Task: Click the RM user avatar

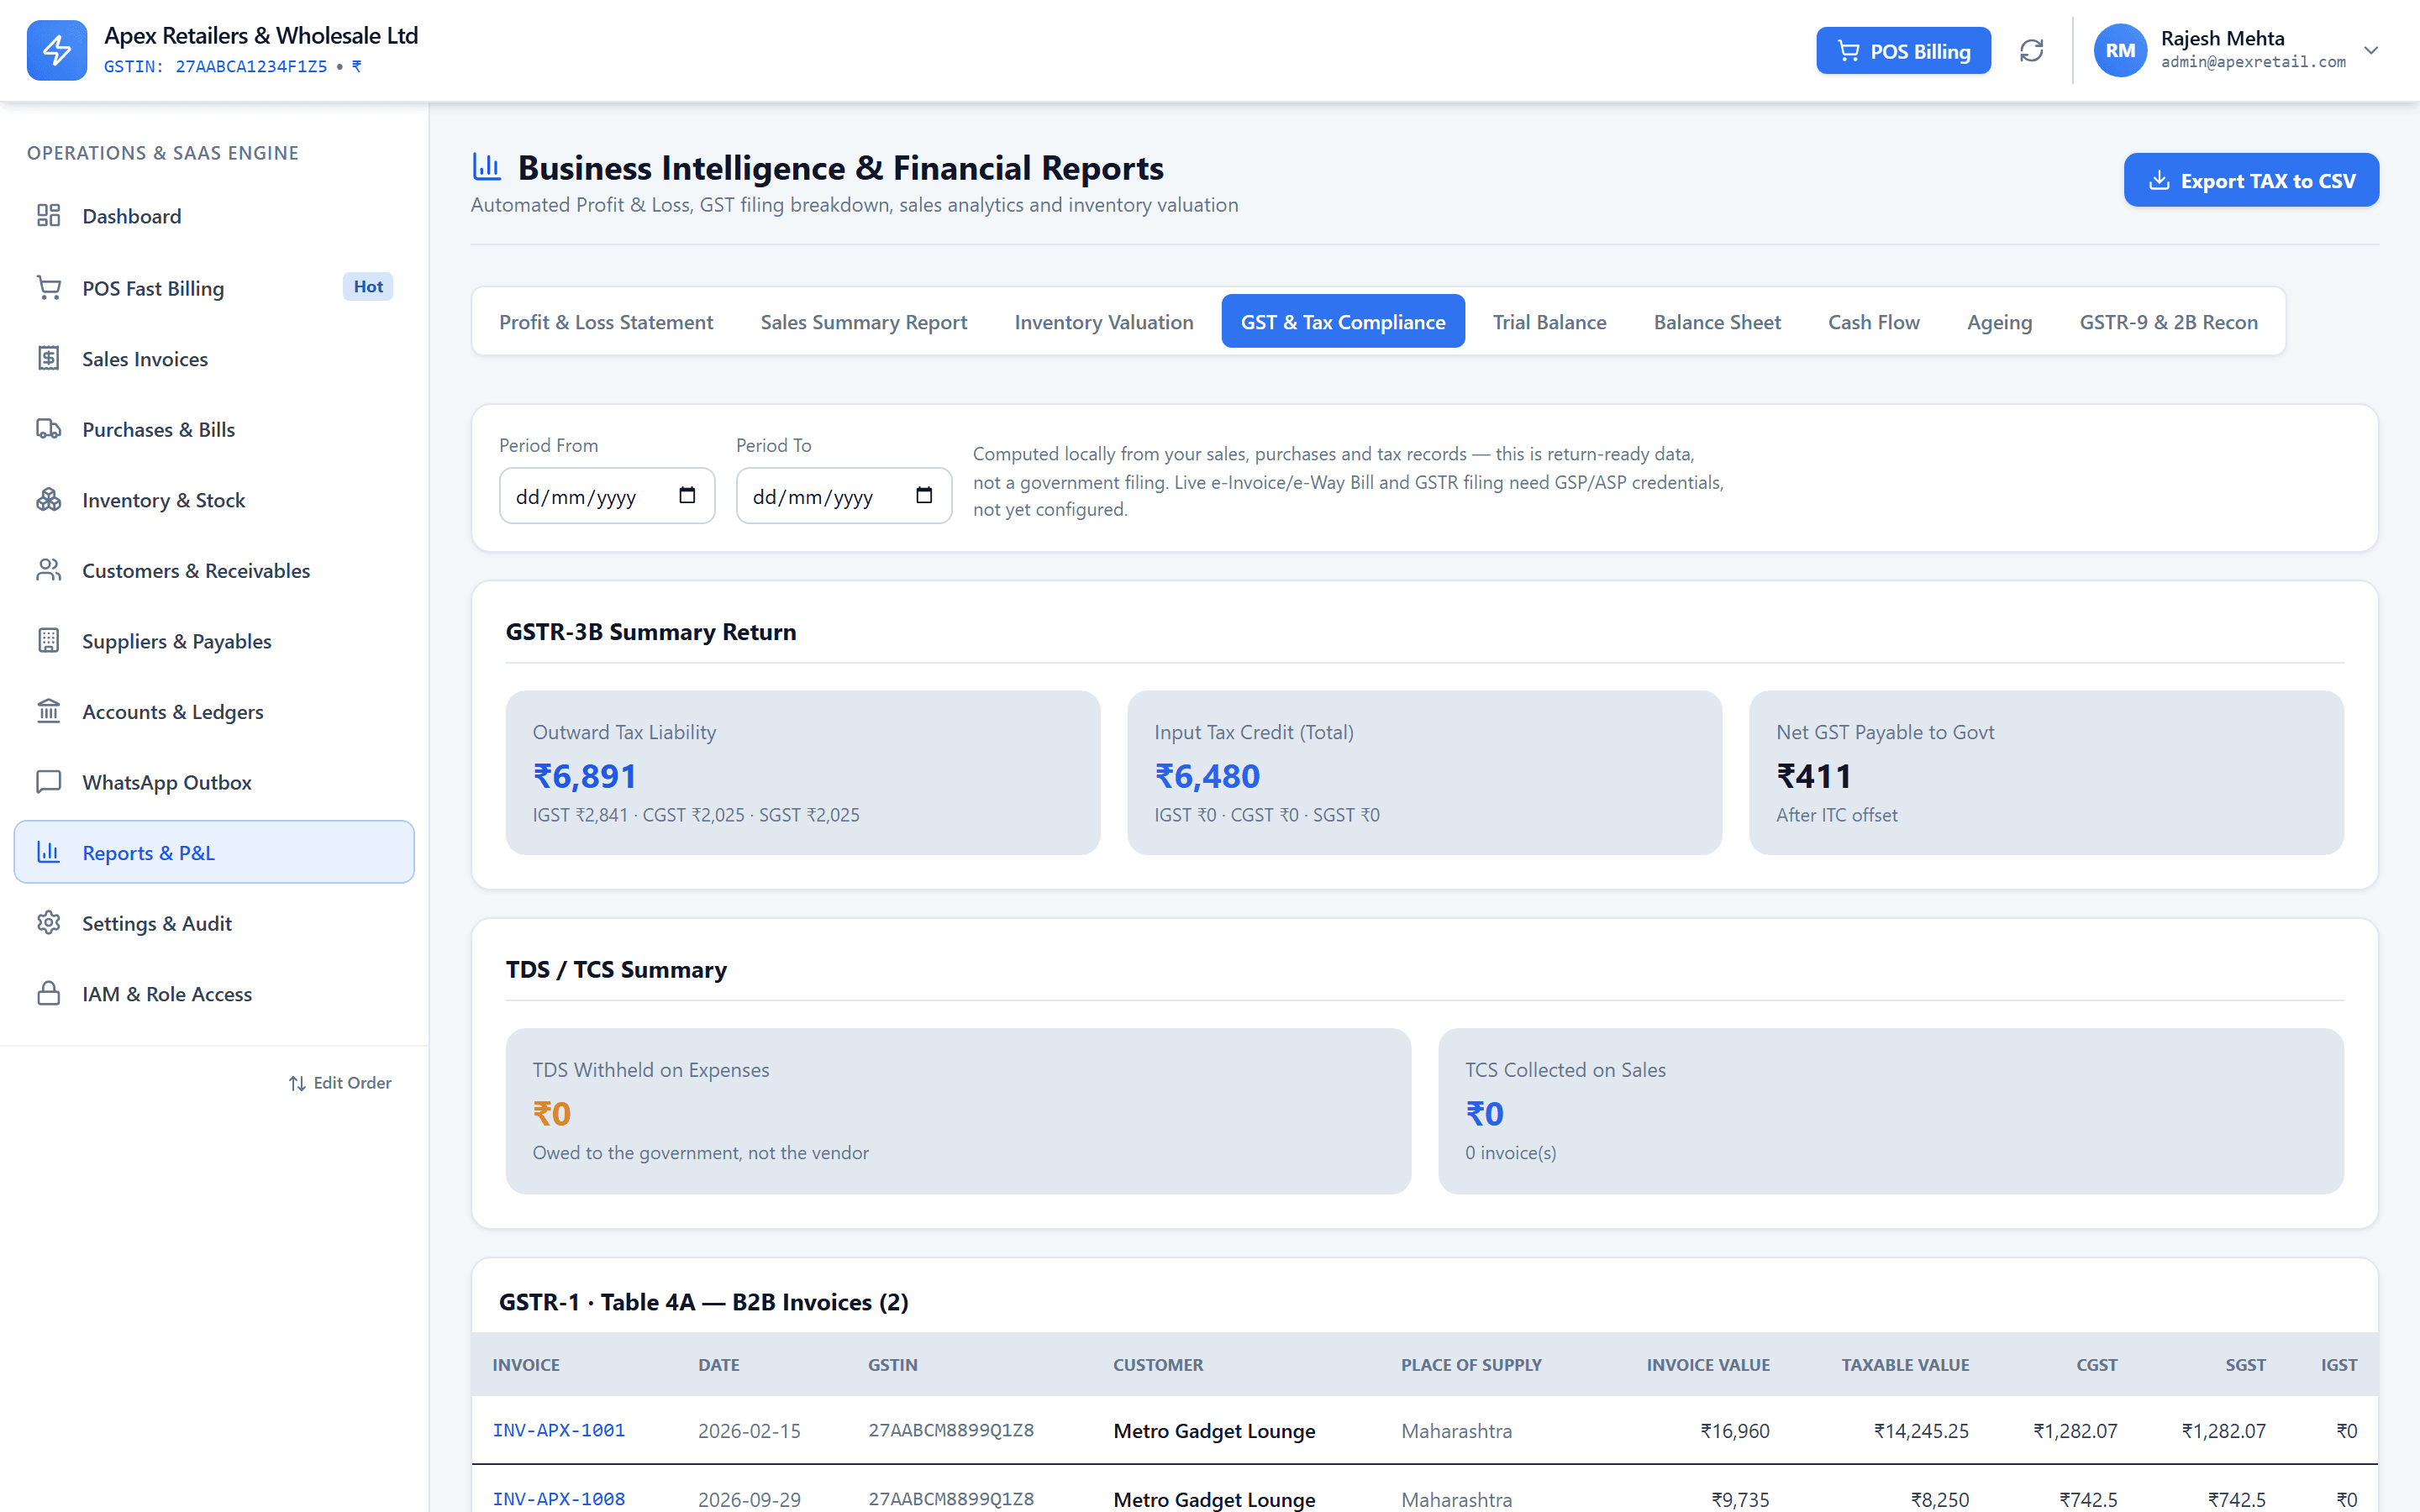Action: click(2120, 50)
